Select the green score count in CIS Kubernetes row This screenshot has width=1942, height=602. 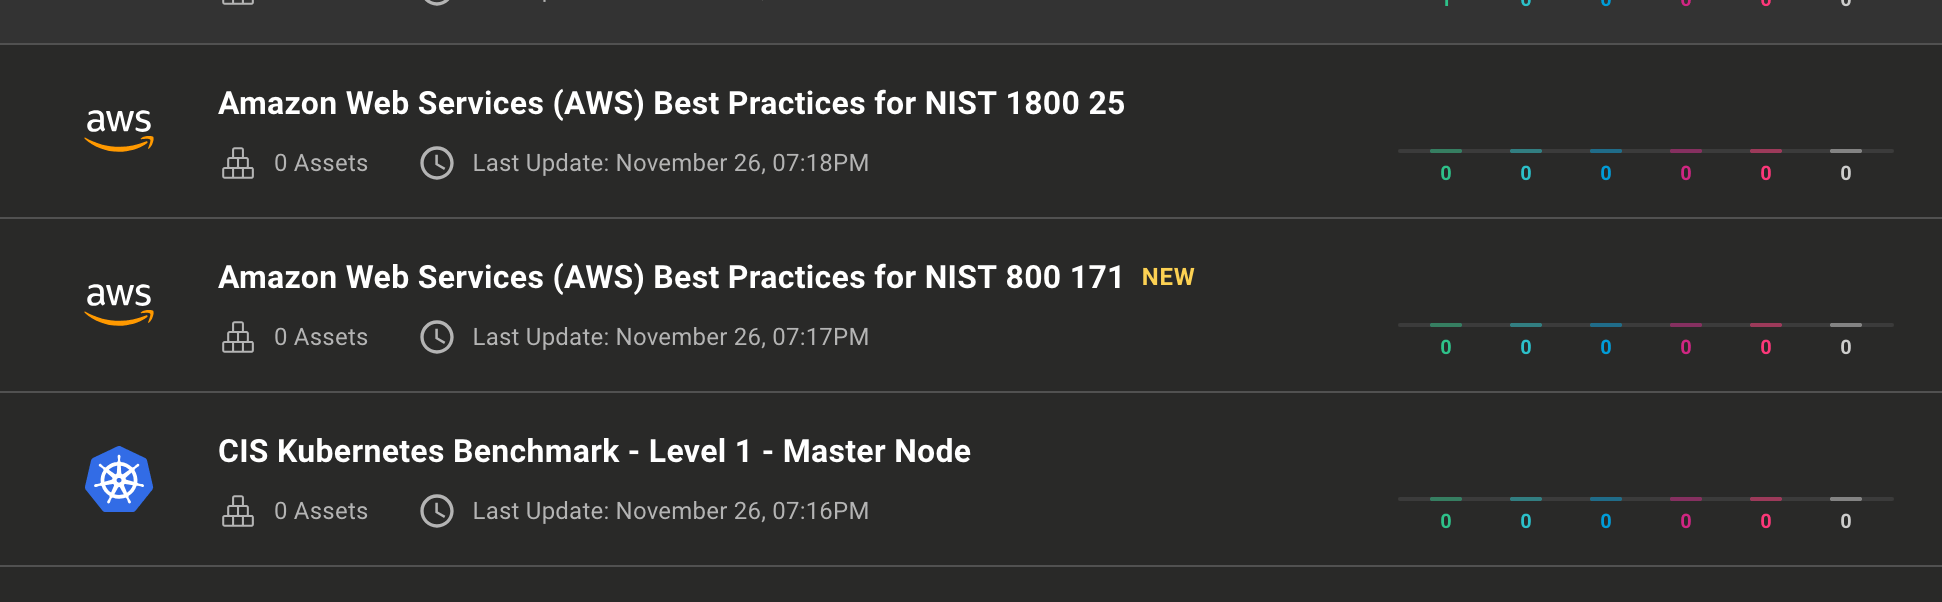point(1446,521)
